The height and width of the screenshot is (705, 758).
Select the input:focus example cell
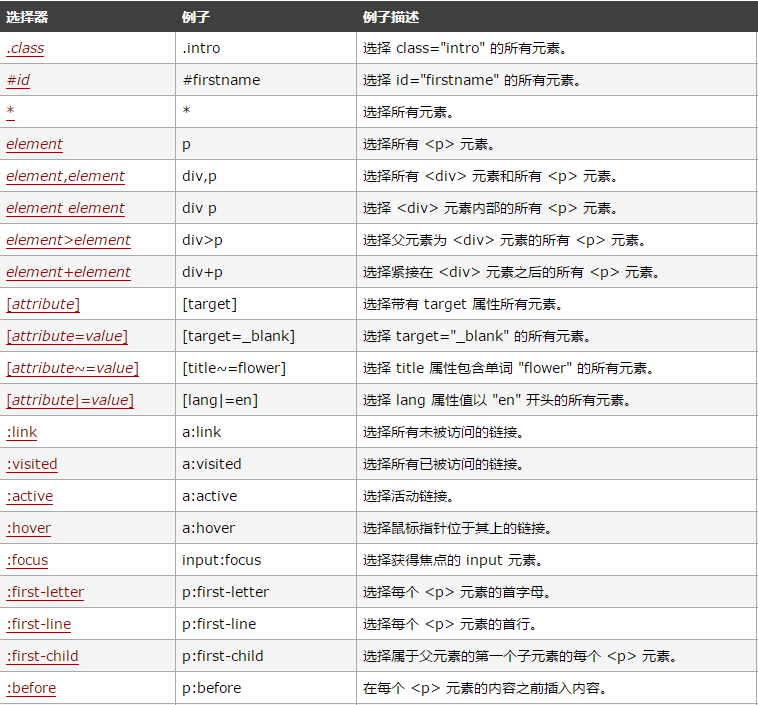[x=266, y=560]
